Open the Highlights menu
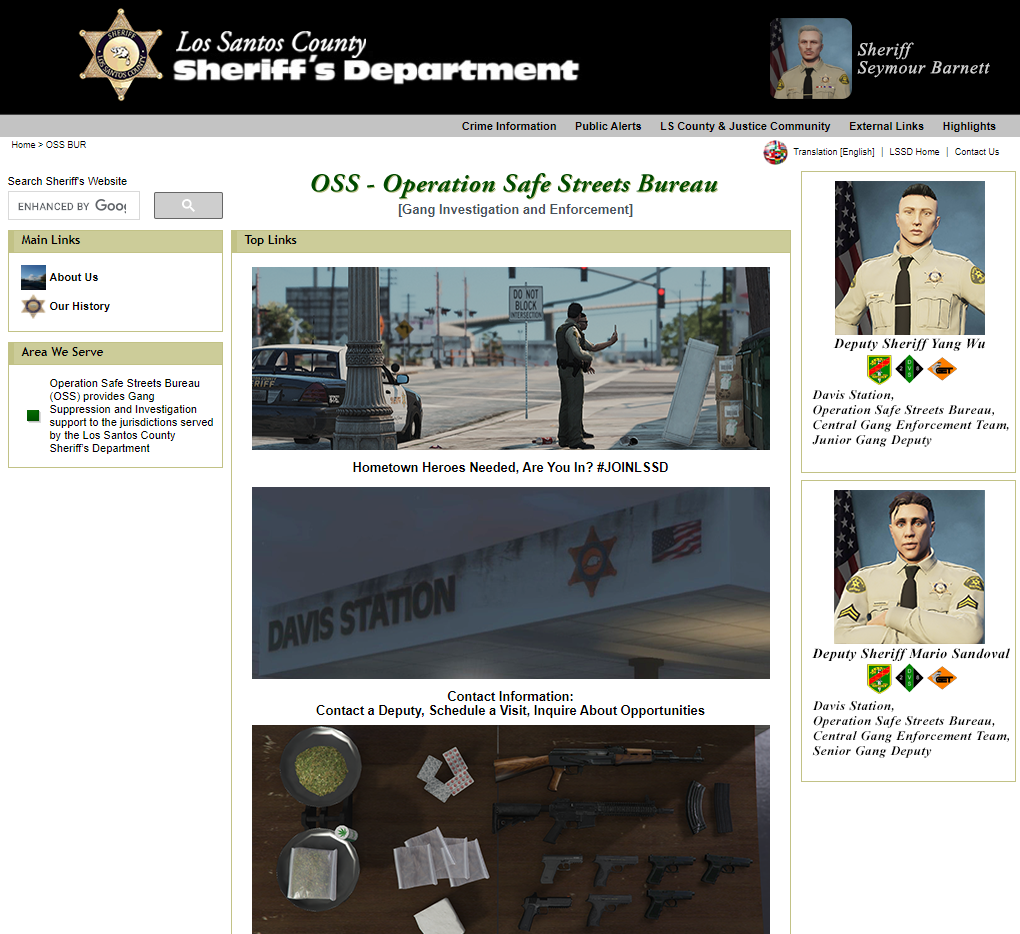Viewport: 1020px width, 934px height. click(969, 126)
